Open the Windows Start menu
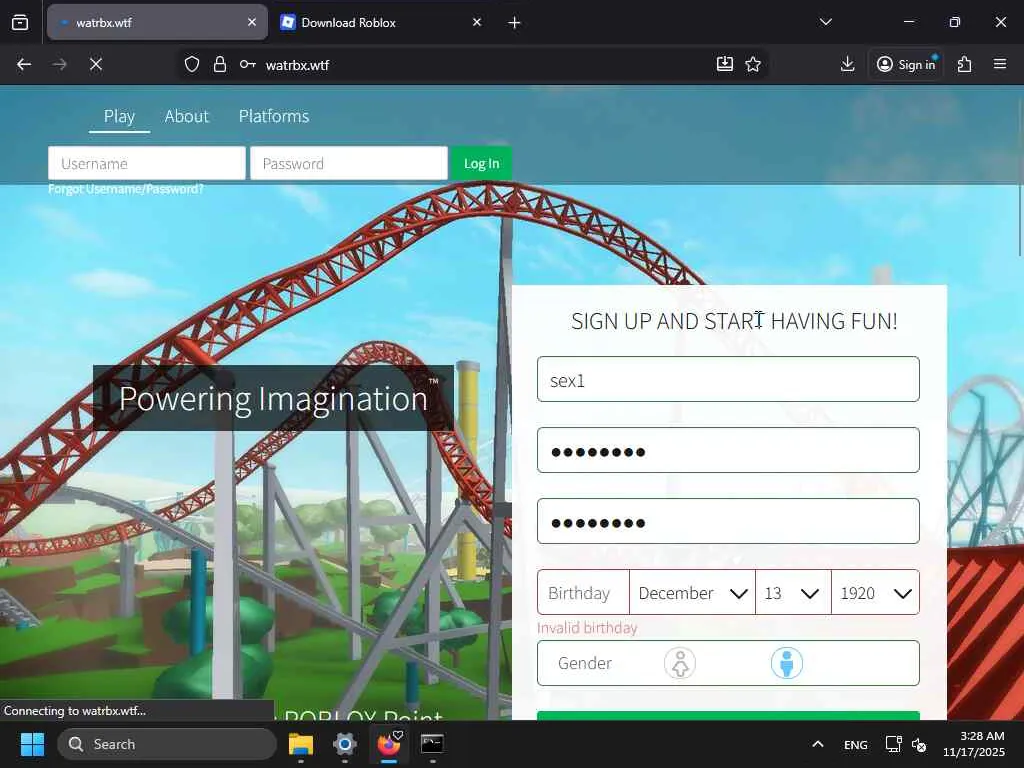1024x768 pixels. (32, 744)
